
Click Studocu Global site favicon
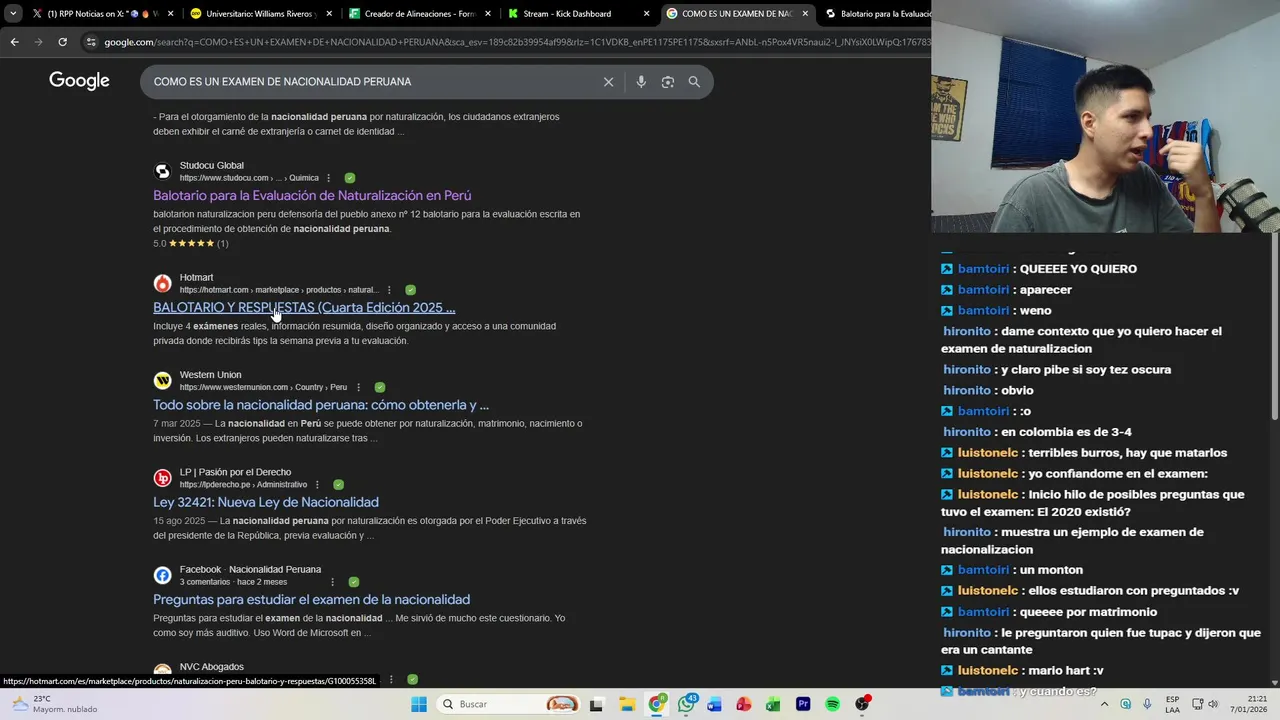[162, 172]
